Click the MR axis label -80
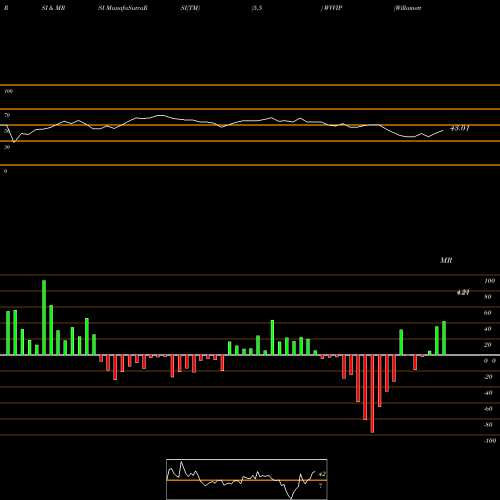 (488, 425)
